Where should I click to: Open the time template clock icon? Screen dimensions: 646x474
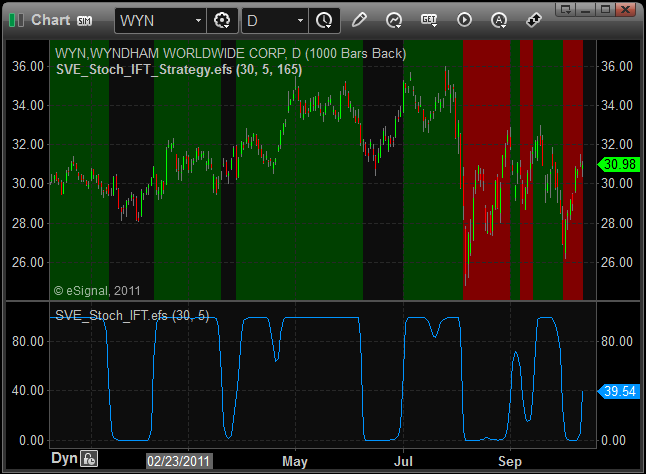(x=324, y=20)
